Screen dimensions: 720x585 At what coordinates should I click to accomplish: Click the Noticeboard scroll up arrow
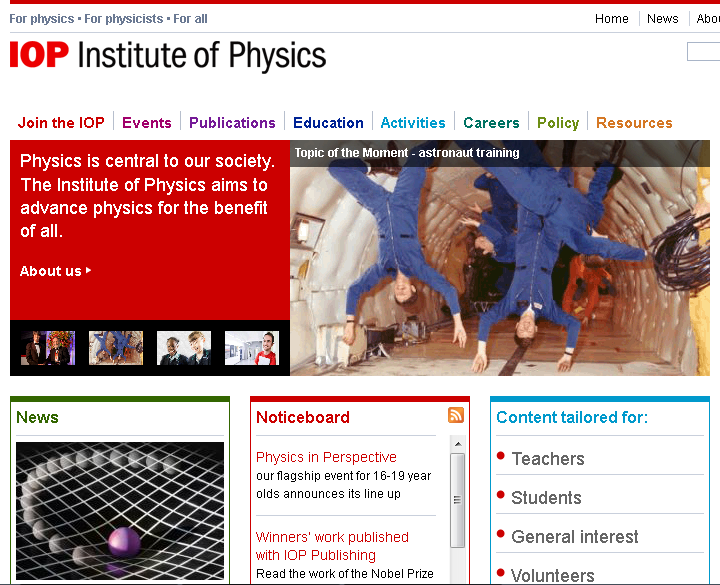tap(458, 444)
